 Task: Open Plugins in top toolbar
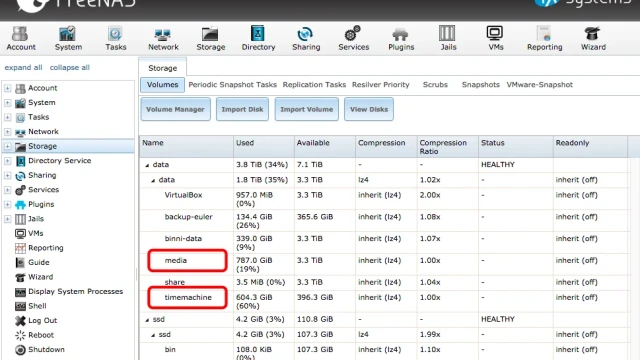click(x=401, y=38)
